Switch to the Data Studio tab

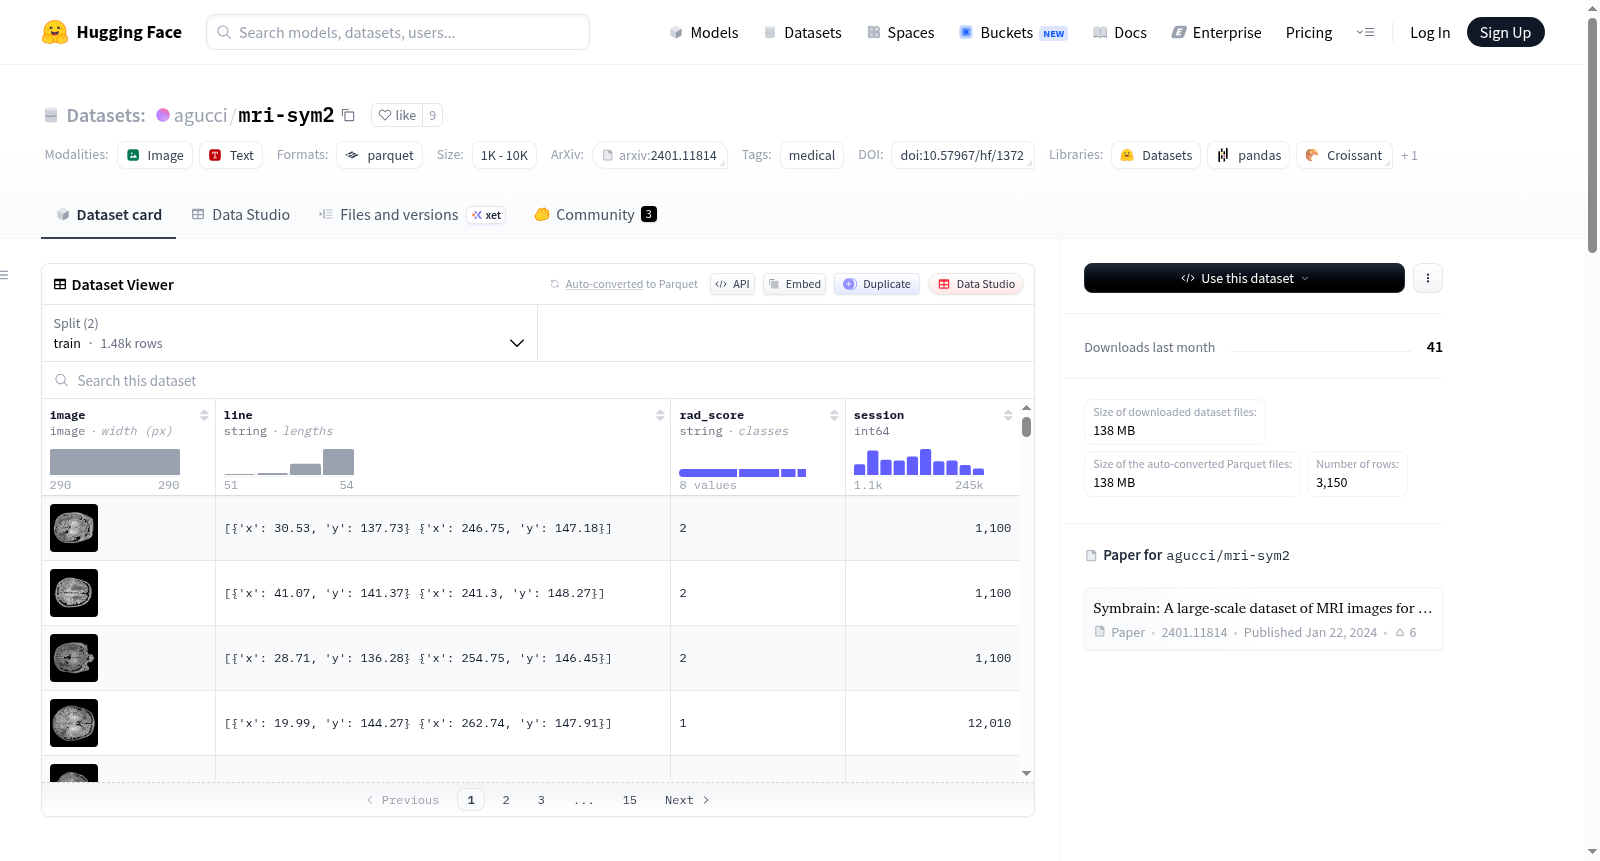[241, 214]
